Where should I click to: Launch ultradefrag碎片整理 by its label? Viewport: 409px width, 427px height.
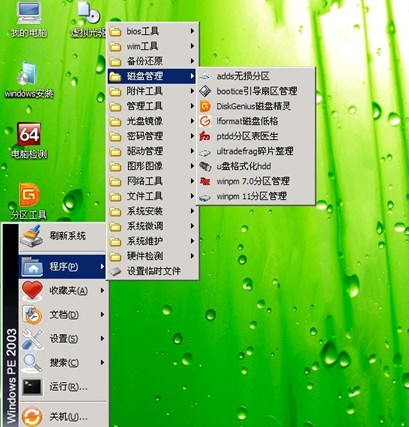255,151
